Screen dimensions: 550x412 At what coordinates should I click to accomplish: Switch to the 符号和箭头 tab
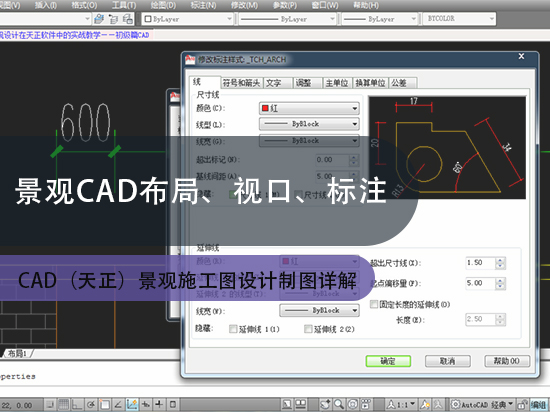pos(241,83)
